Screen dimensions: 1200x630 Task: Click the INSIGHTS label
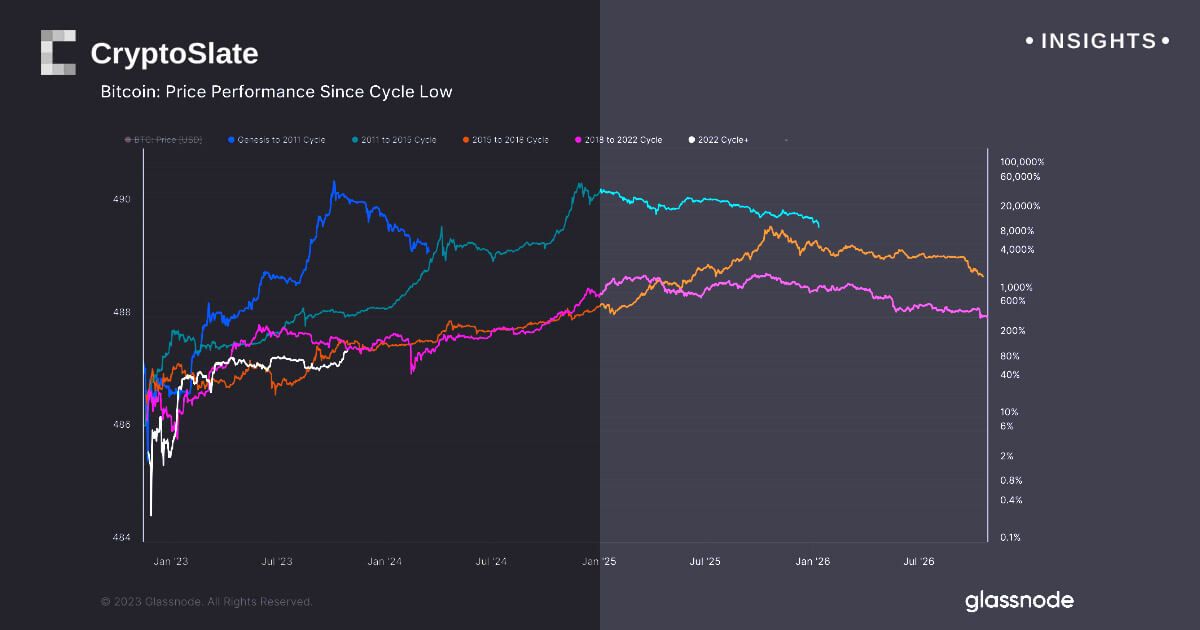[1097, 41]
